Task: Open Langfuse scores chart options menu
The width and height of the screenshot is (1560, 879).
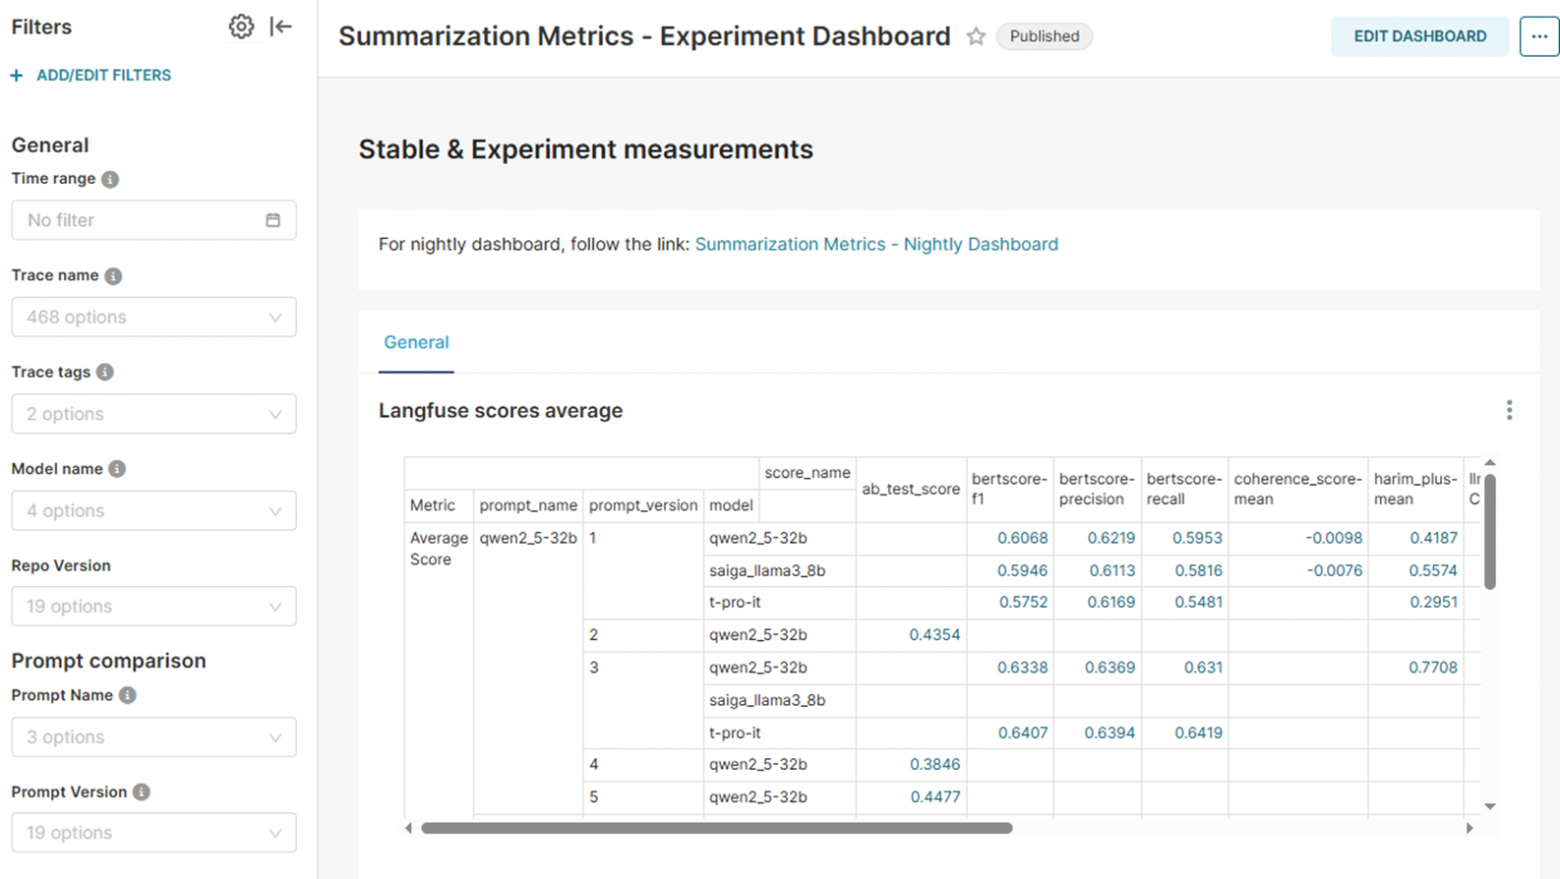Action: (1509, 410)
